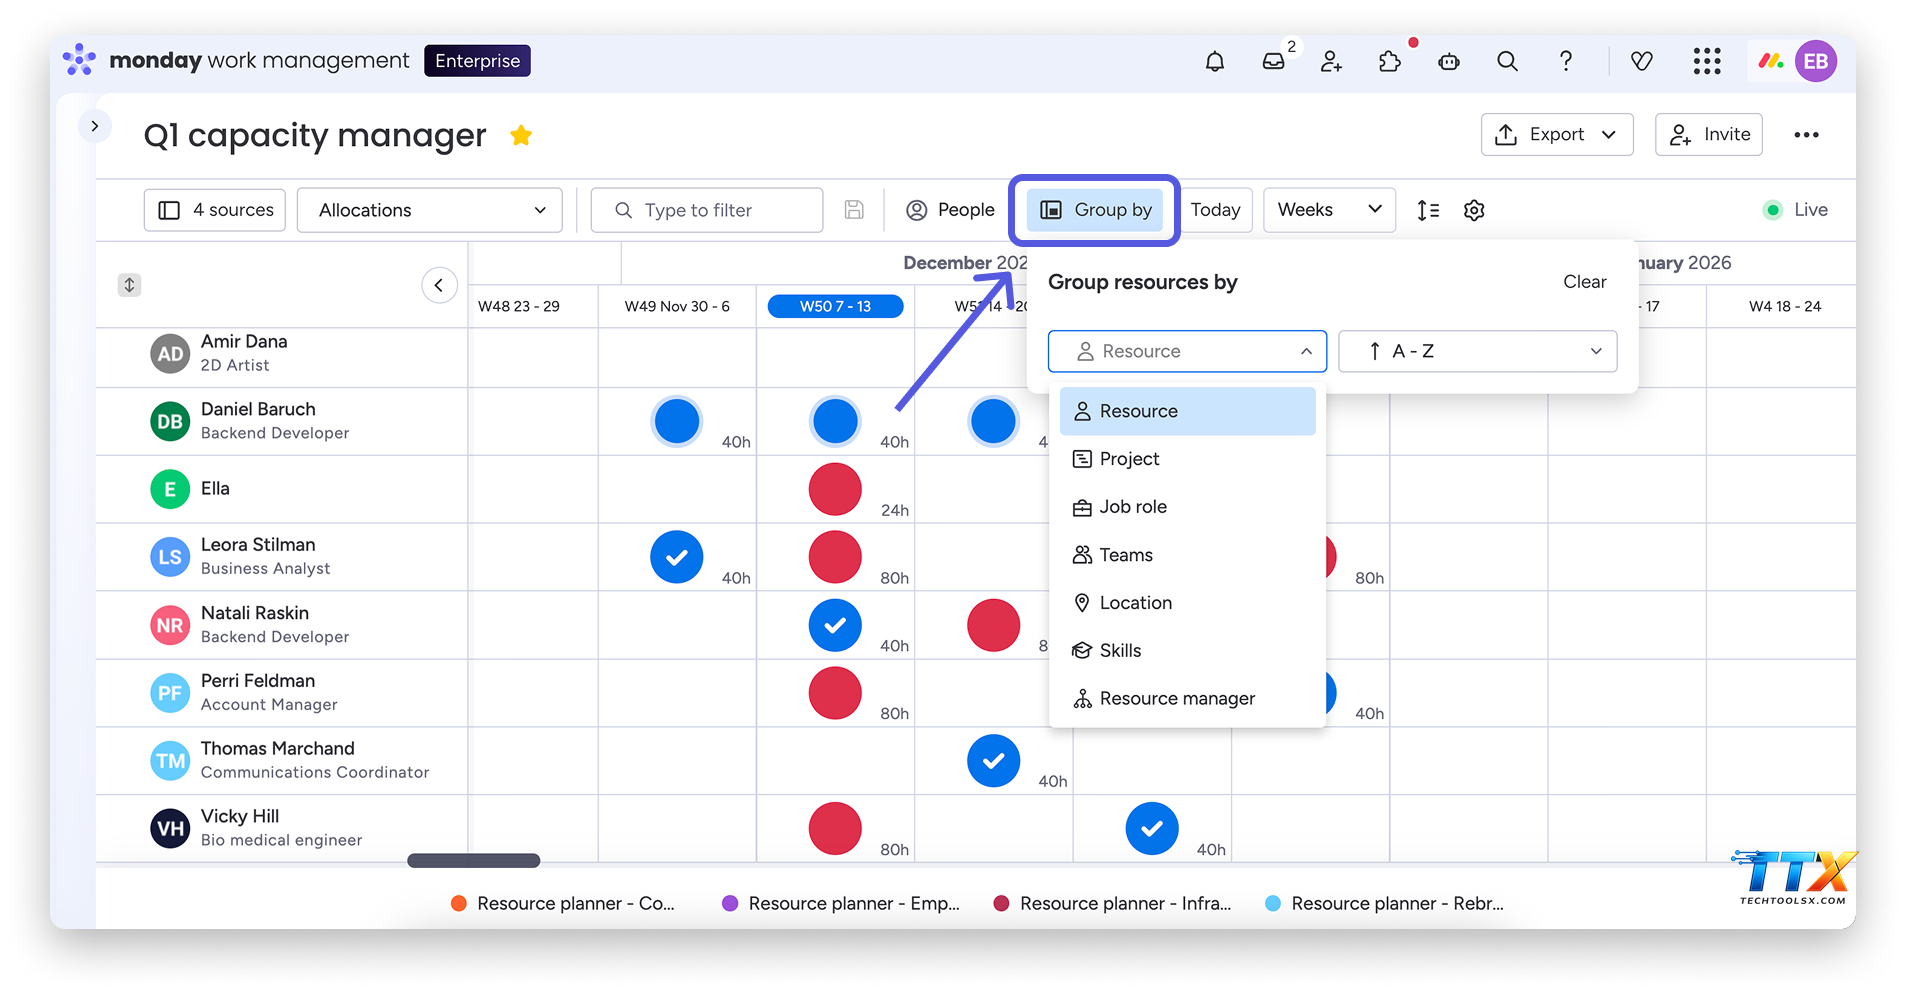
Task: Select Teams in the grouping list
Action: coord(1187,555)
